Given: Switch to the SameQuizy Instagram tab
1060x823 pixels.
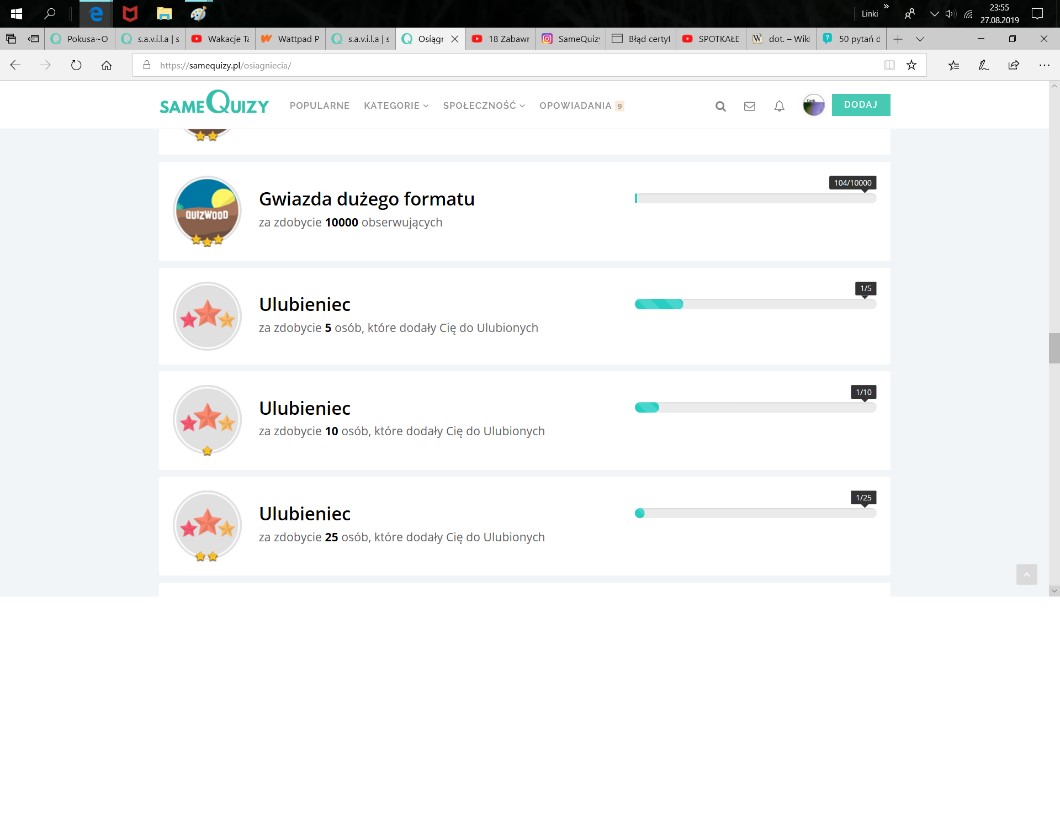Looking at the screenshot, I should pos(568,39).
